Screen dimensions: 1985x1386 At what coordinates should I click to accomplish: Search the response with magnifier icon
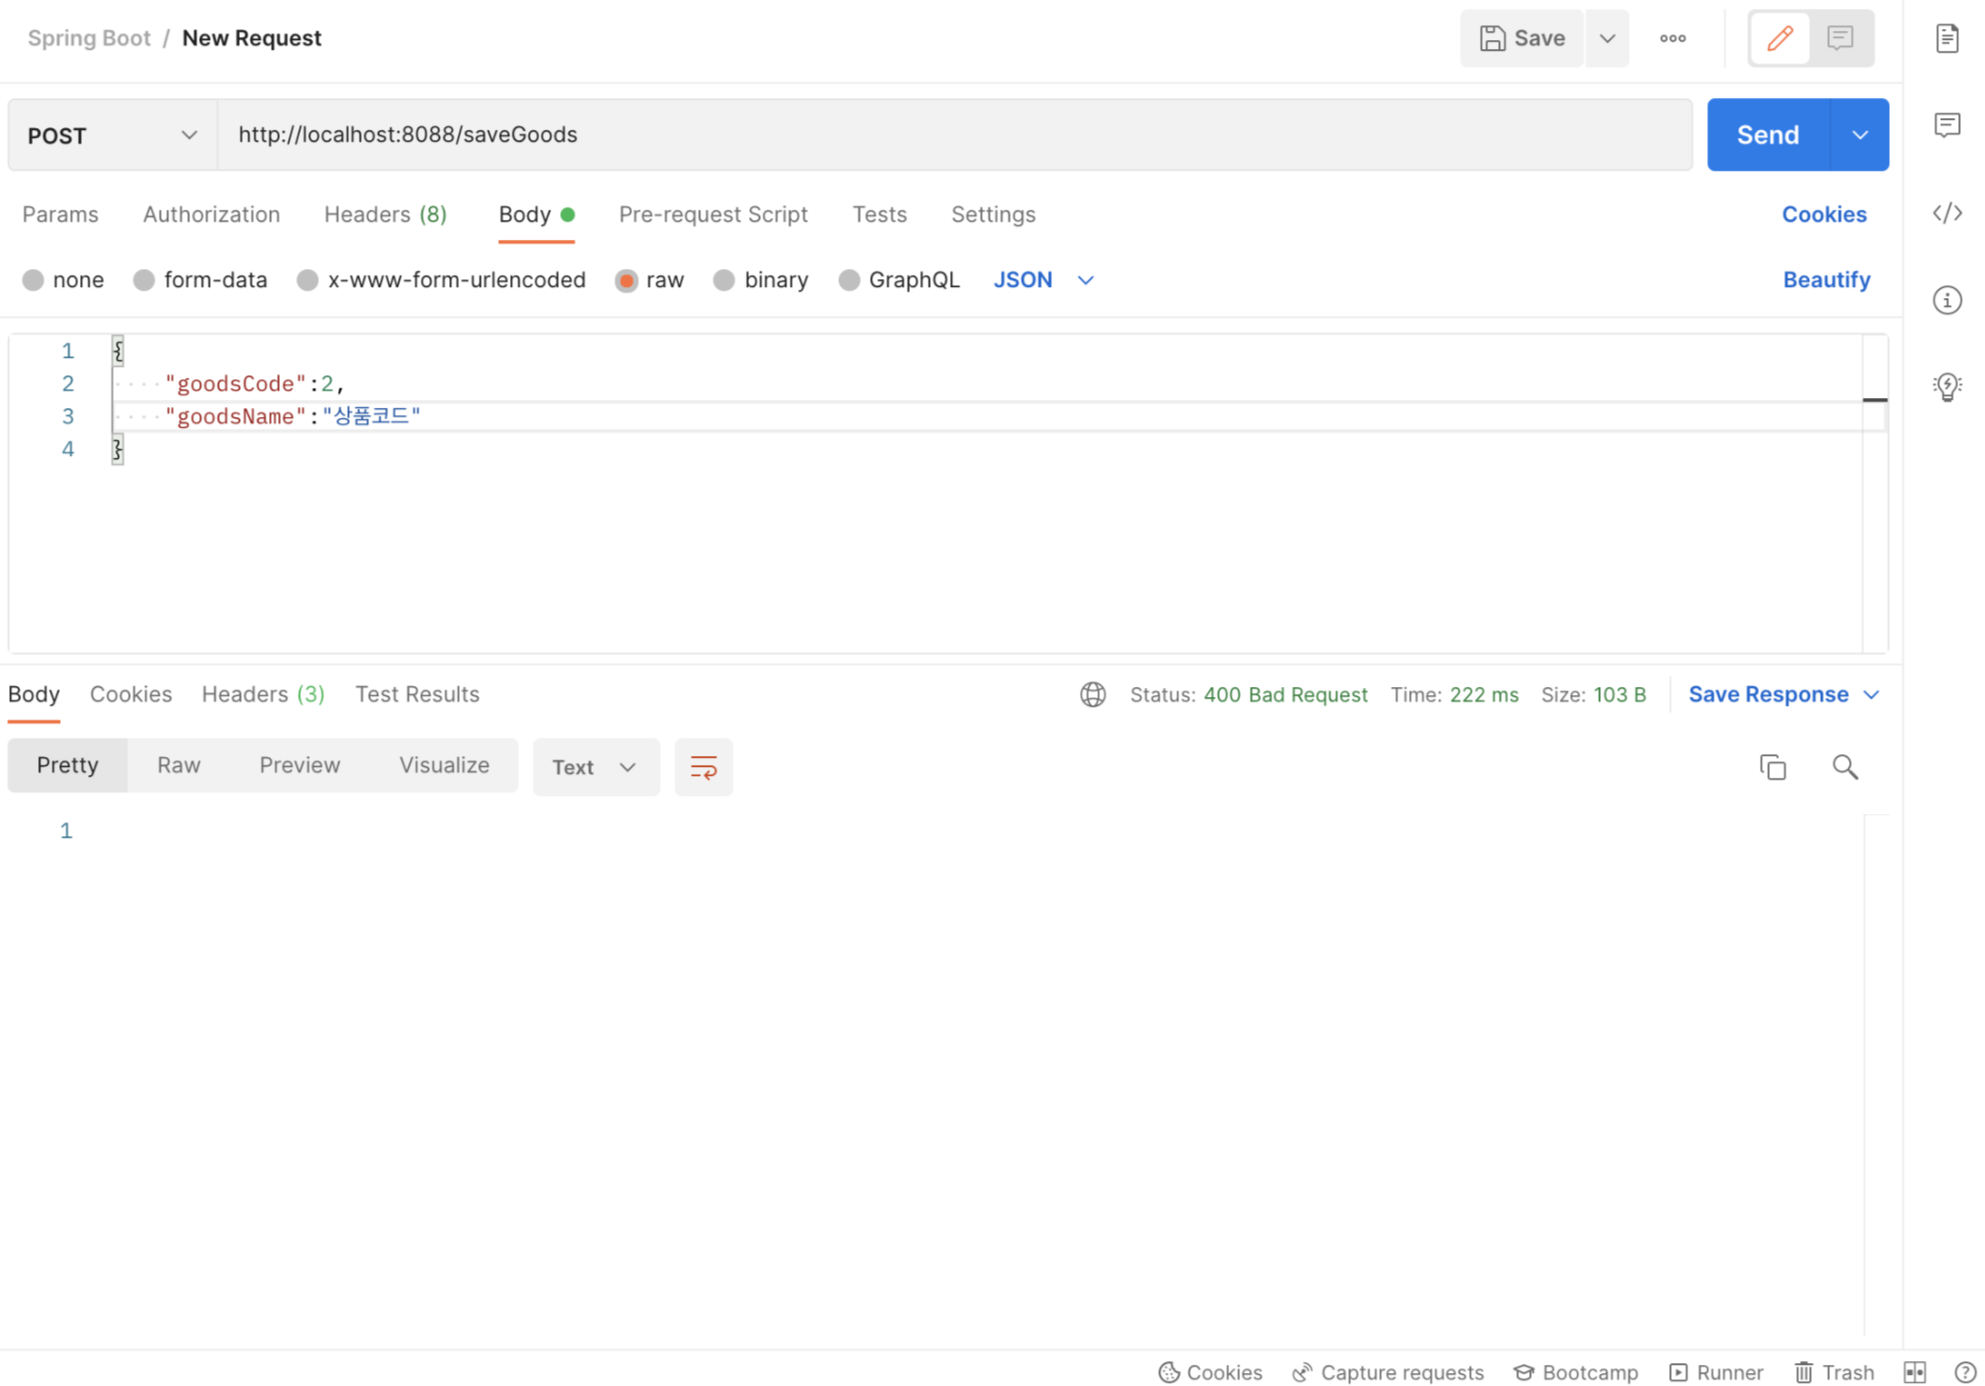[x=1844, y=767]
